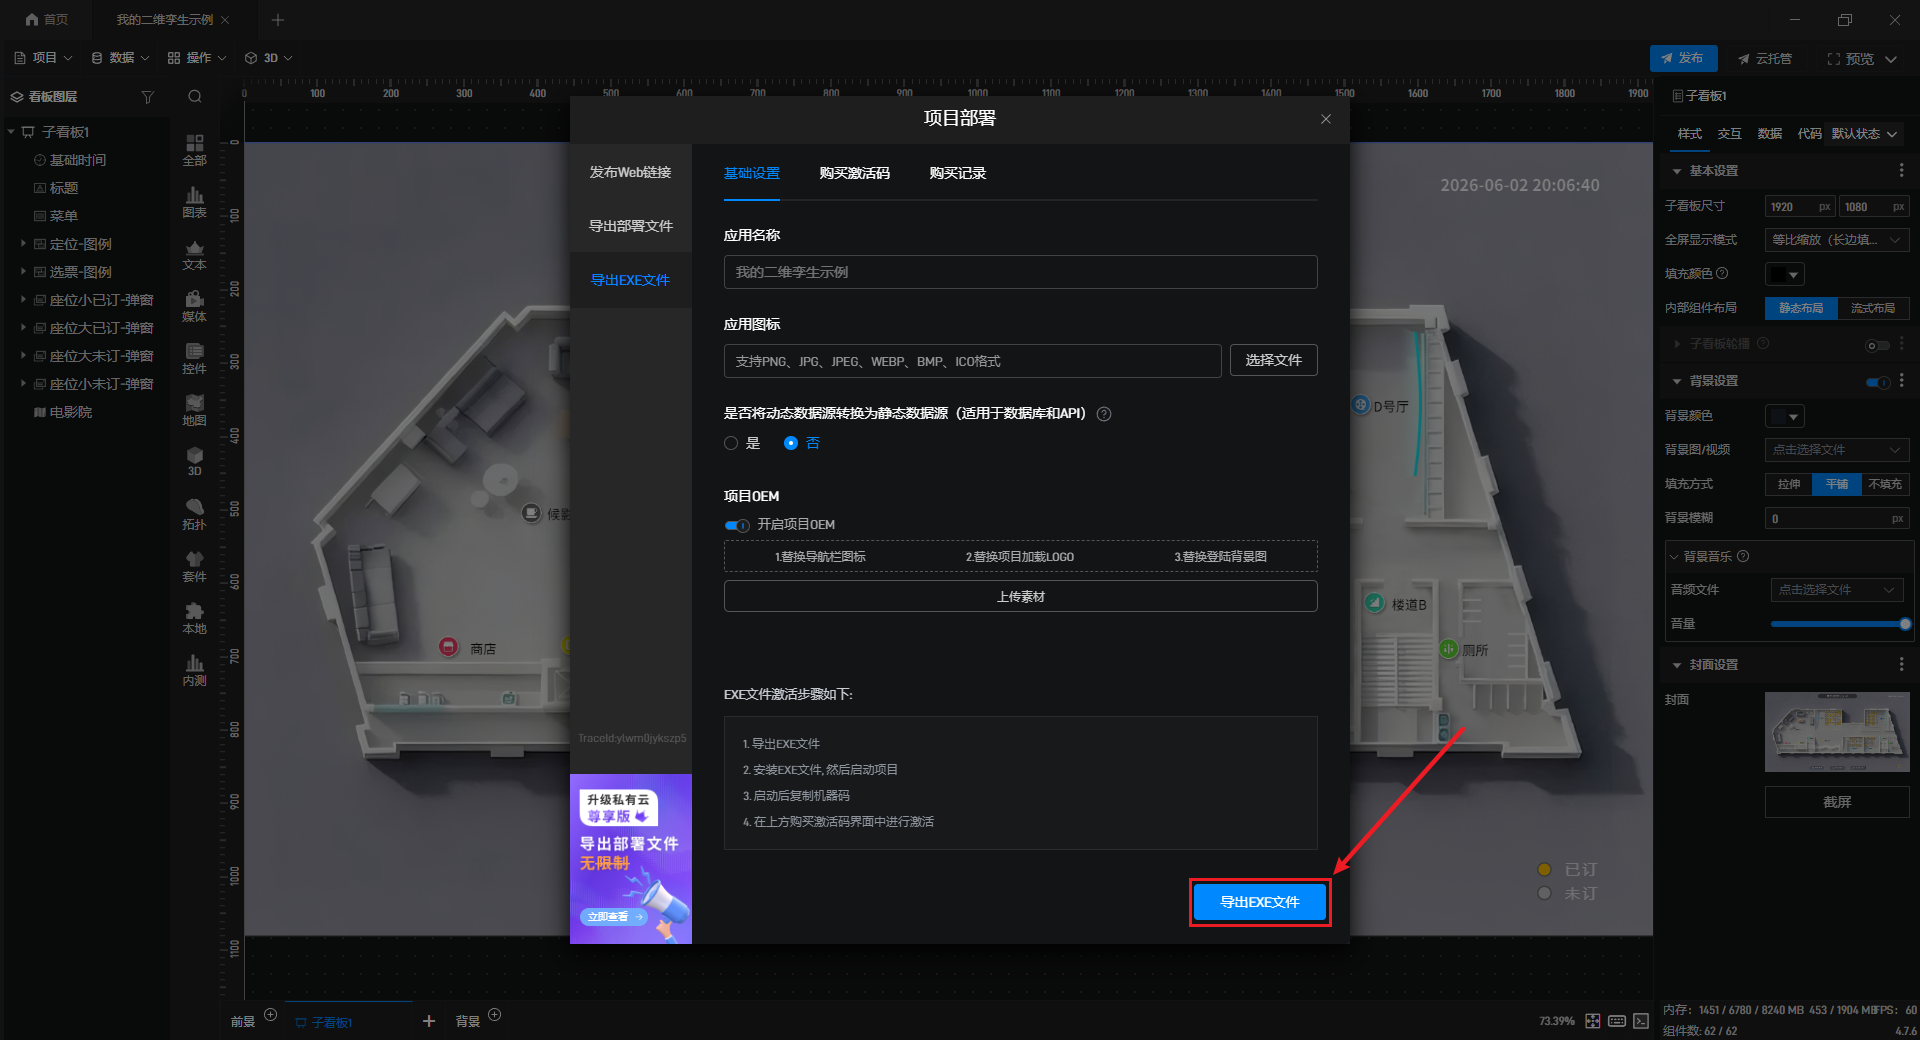Select the 否 radio option
1920x1040 pixels.
[x=791, y=443]
